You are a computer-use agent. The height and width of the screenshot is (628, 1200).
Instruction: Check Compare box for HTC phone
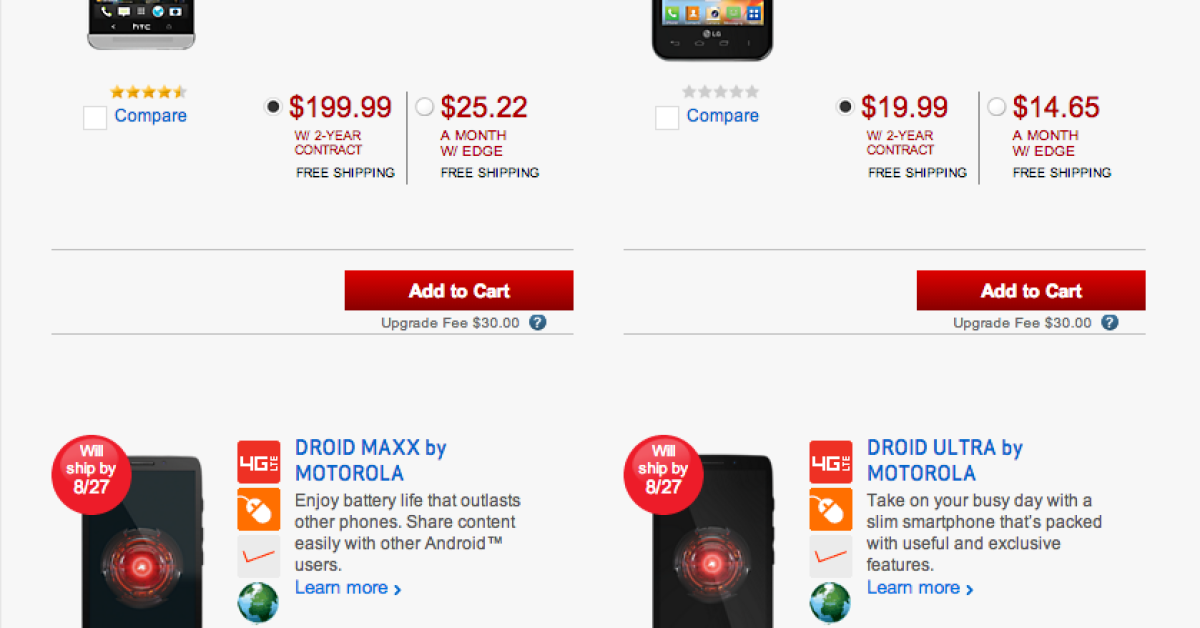point(95,118)
